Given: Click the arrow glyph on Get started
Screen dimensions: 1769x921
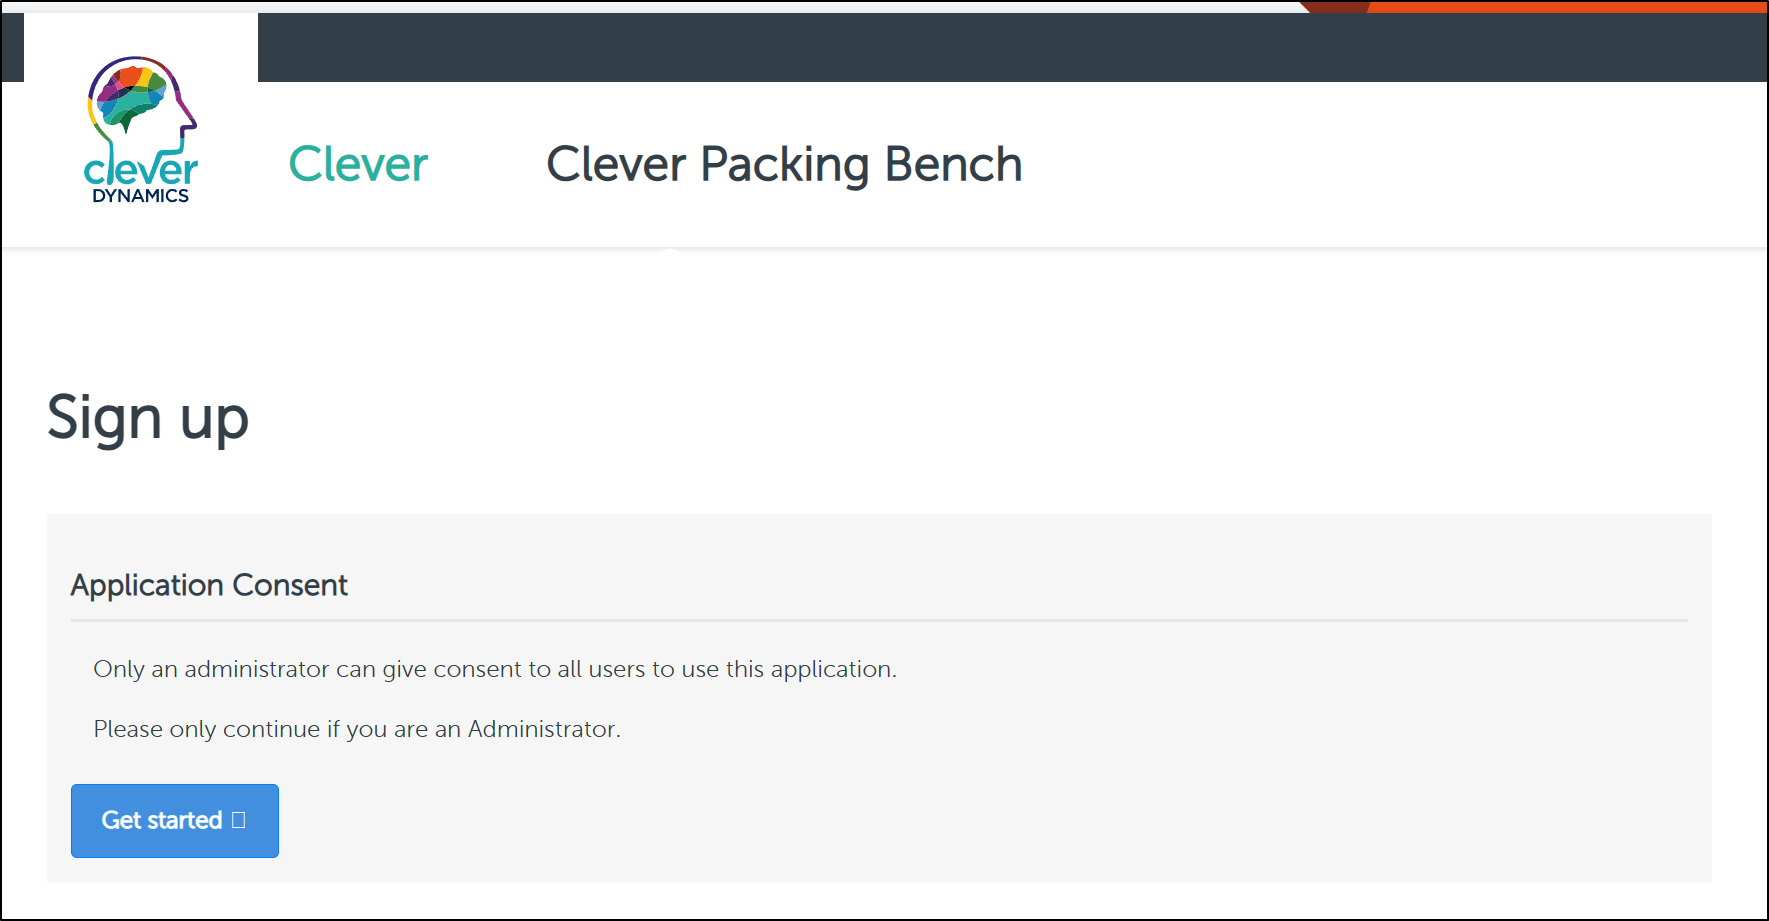Looking at the screenshot, I should 238,820.
